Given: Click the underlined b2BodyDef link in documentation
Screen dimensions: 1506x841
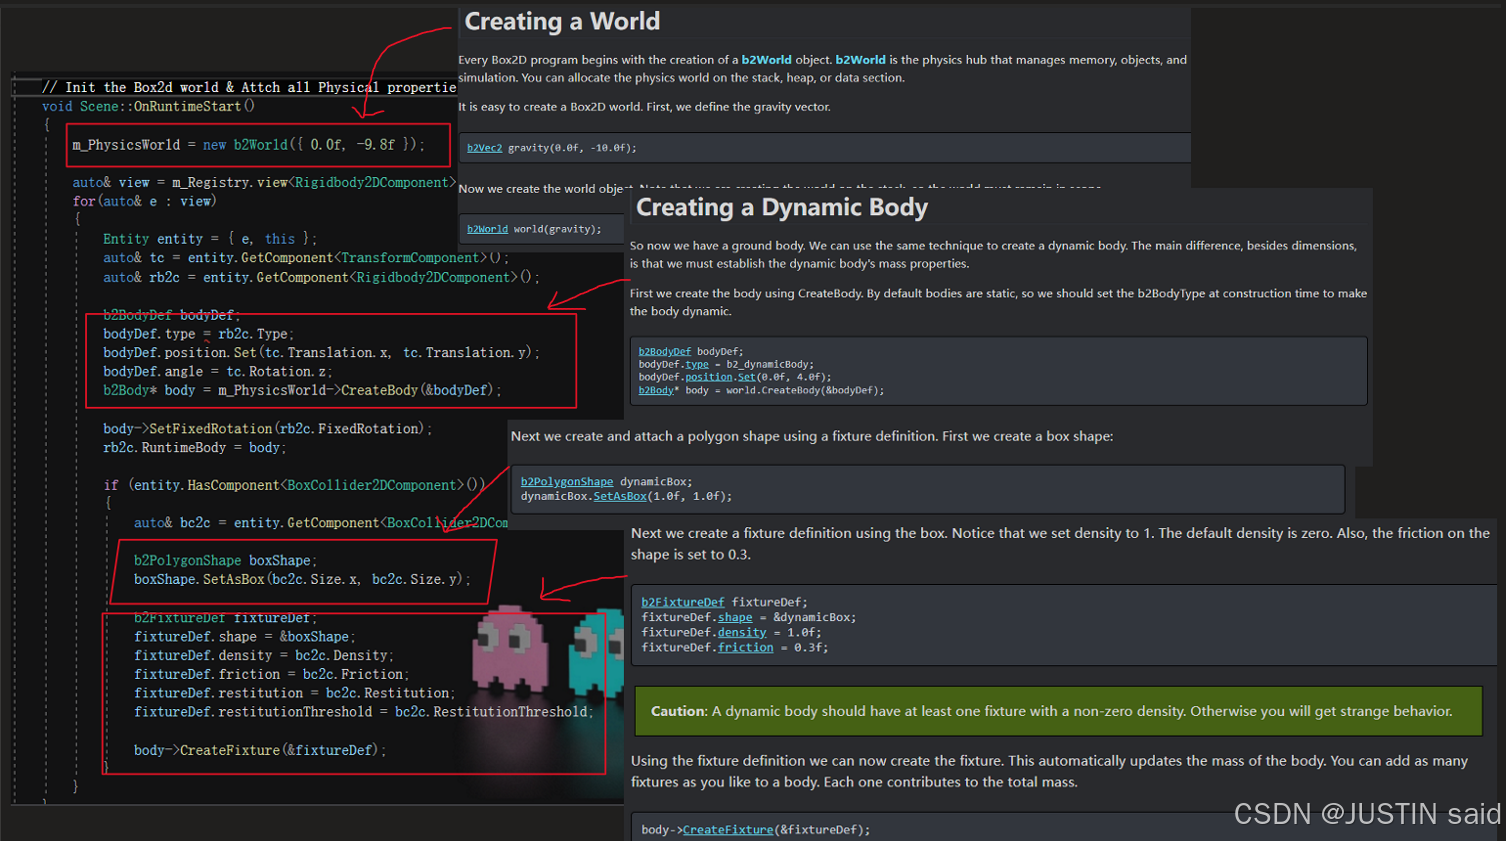Looking at the screenshot, I should (664, 352).
